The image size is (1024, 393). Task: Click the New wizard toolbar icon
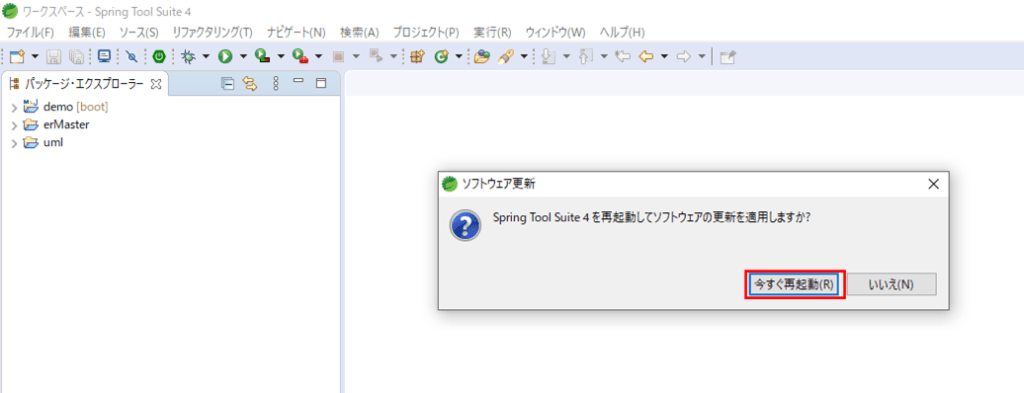17,57
